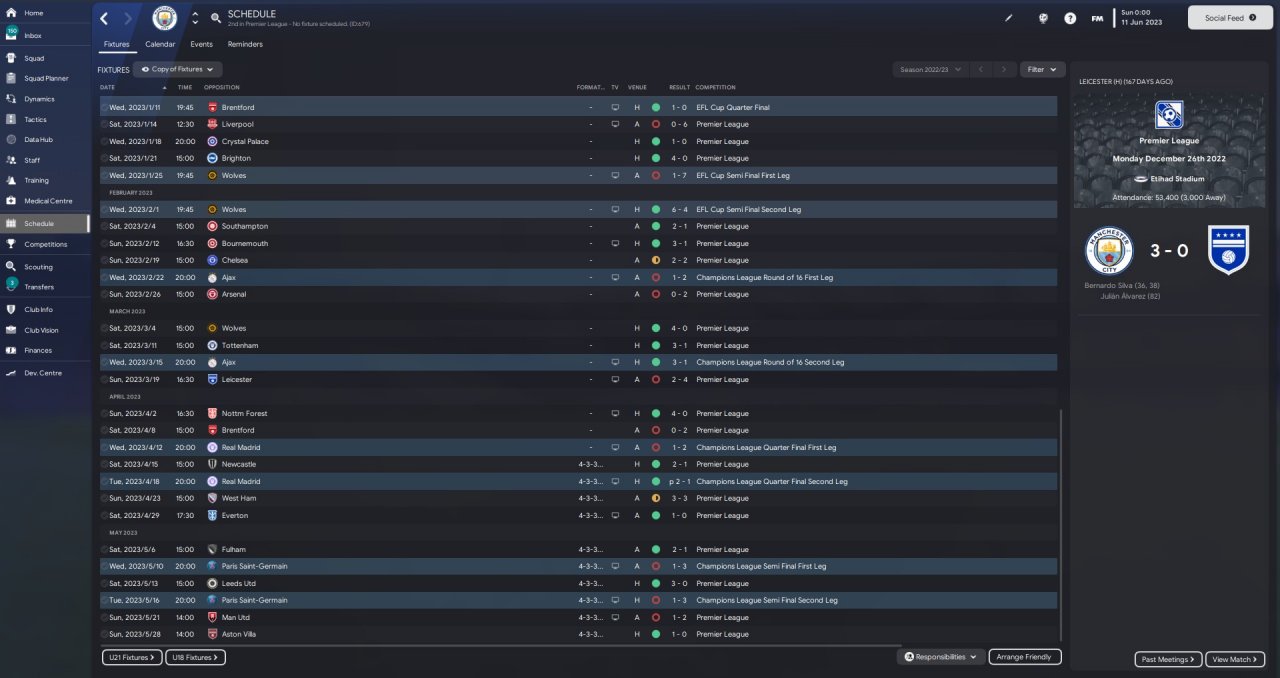Click the TV icon on the Liverpool row
This screenshot has width=1280, height=678.
pyautogui.click(x=615, y=124)
